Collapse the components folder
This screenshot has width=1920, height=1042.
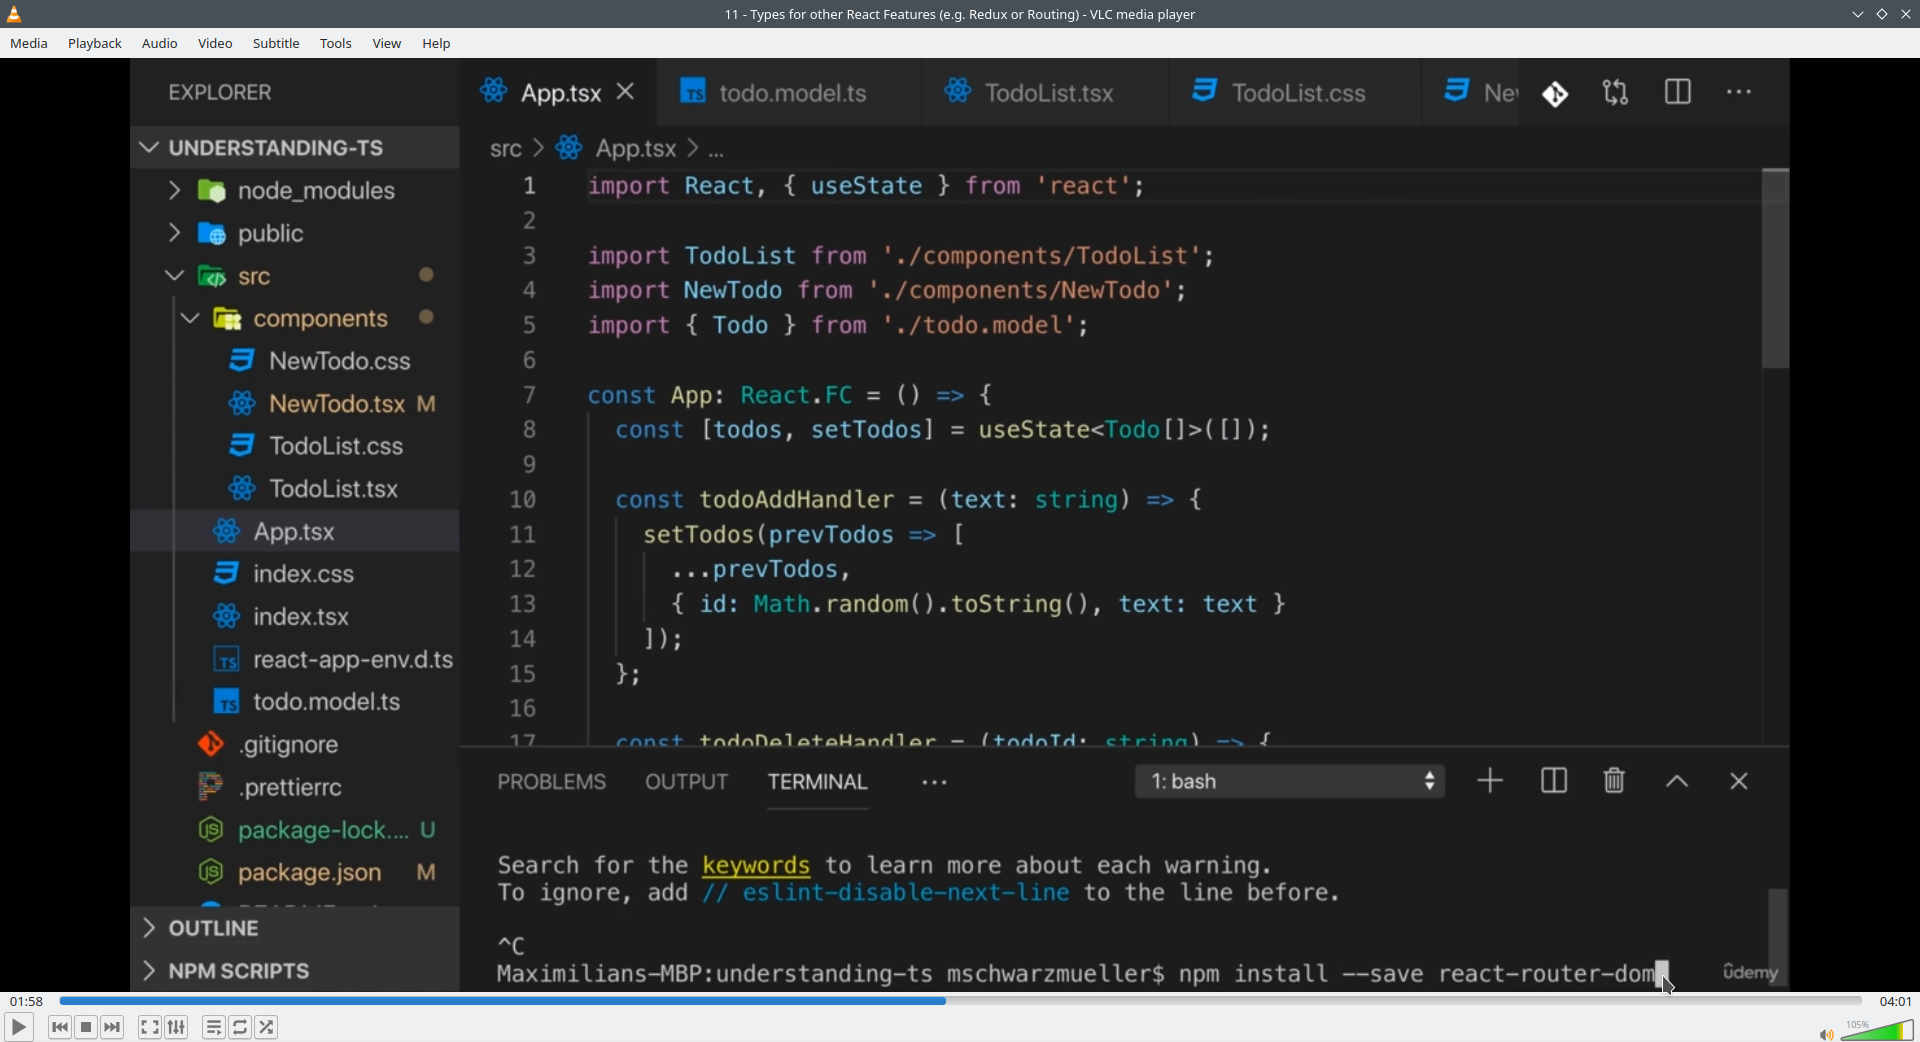(190, 319)
